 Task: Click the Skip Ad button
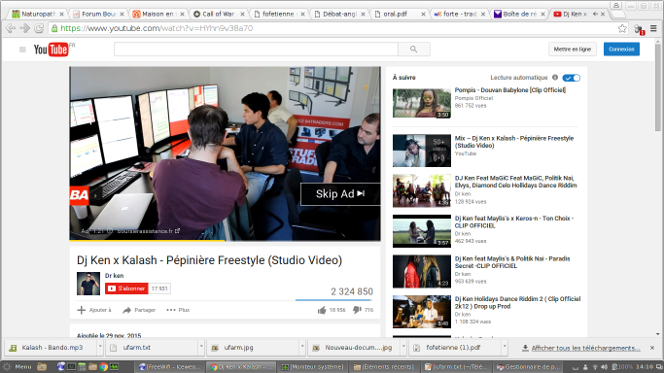coord(340,194)
